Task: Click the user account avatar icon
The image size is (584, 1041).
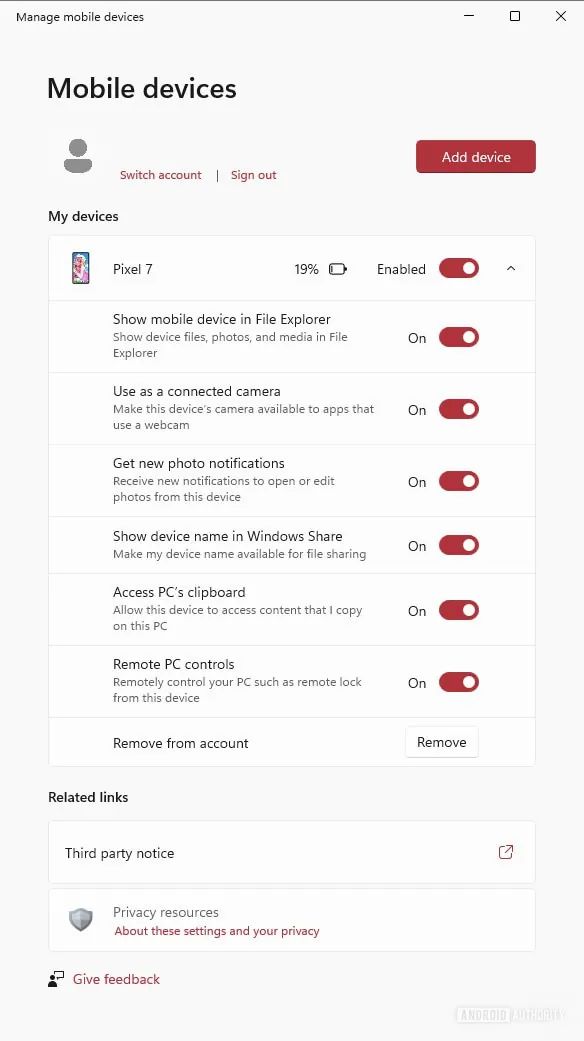Action: pyautogui.click(x=77, y=156)
